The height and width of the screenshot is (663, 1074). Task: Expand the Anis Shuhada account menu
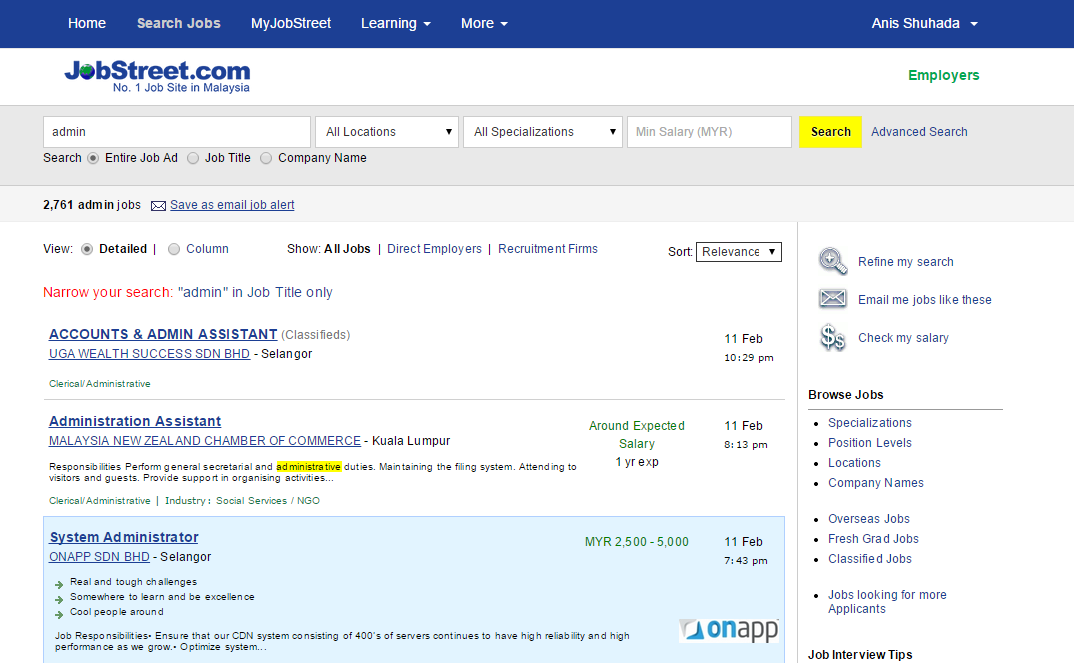tap(923, 23)
